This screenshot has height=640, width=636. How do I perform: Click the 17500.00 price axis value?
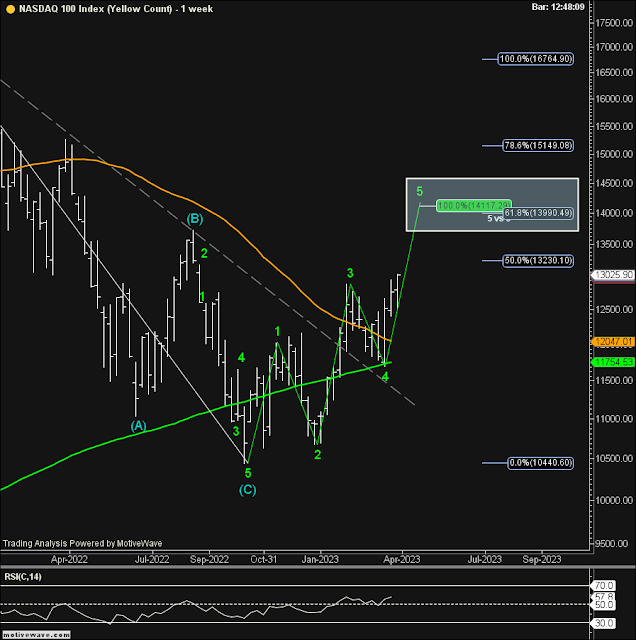[x=614, y=23]
